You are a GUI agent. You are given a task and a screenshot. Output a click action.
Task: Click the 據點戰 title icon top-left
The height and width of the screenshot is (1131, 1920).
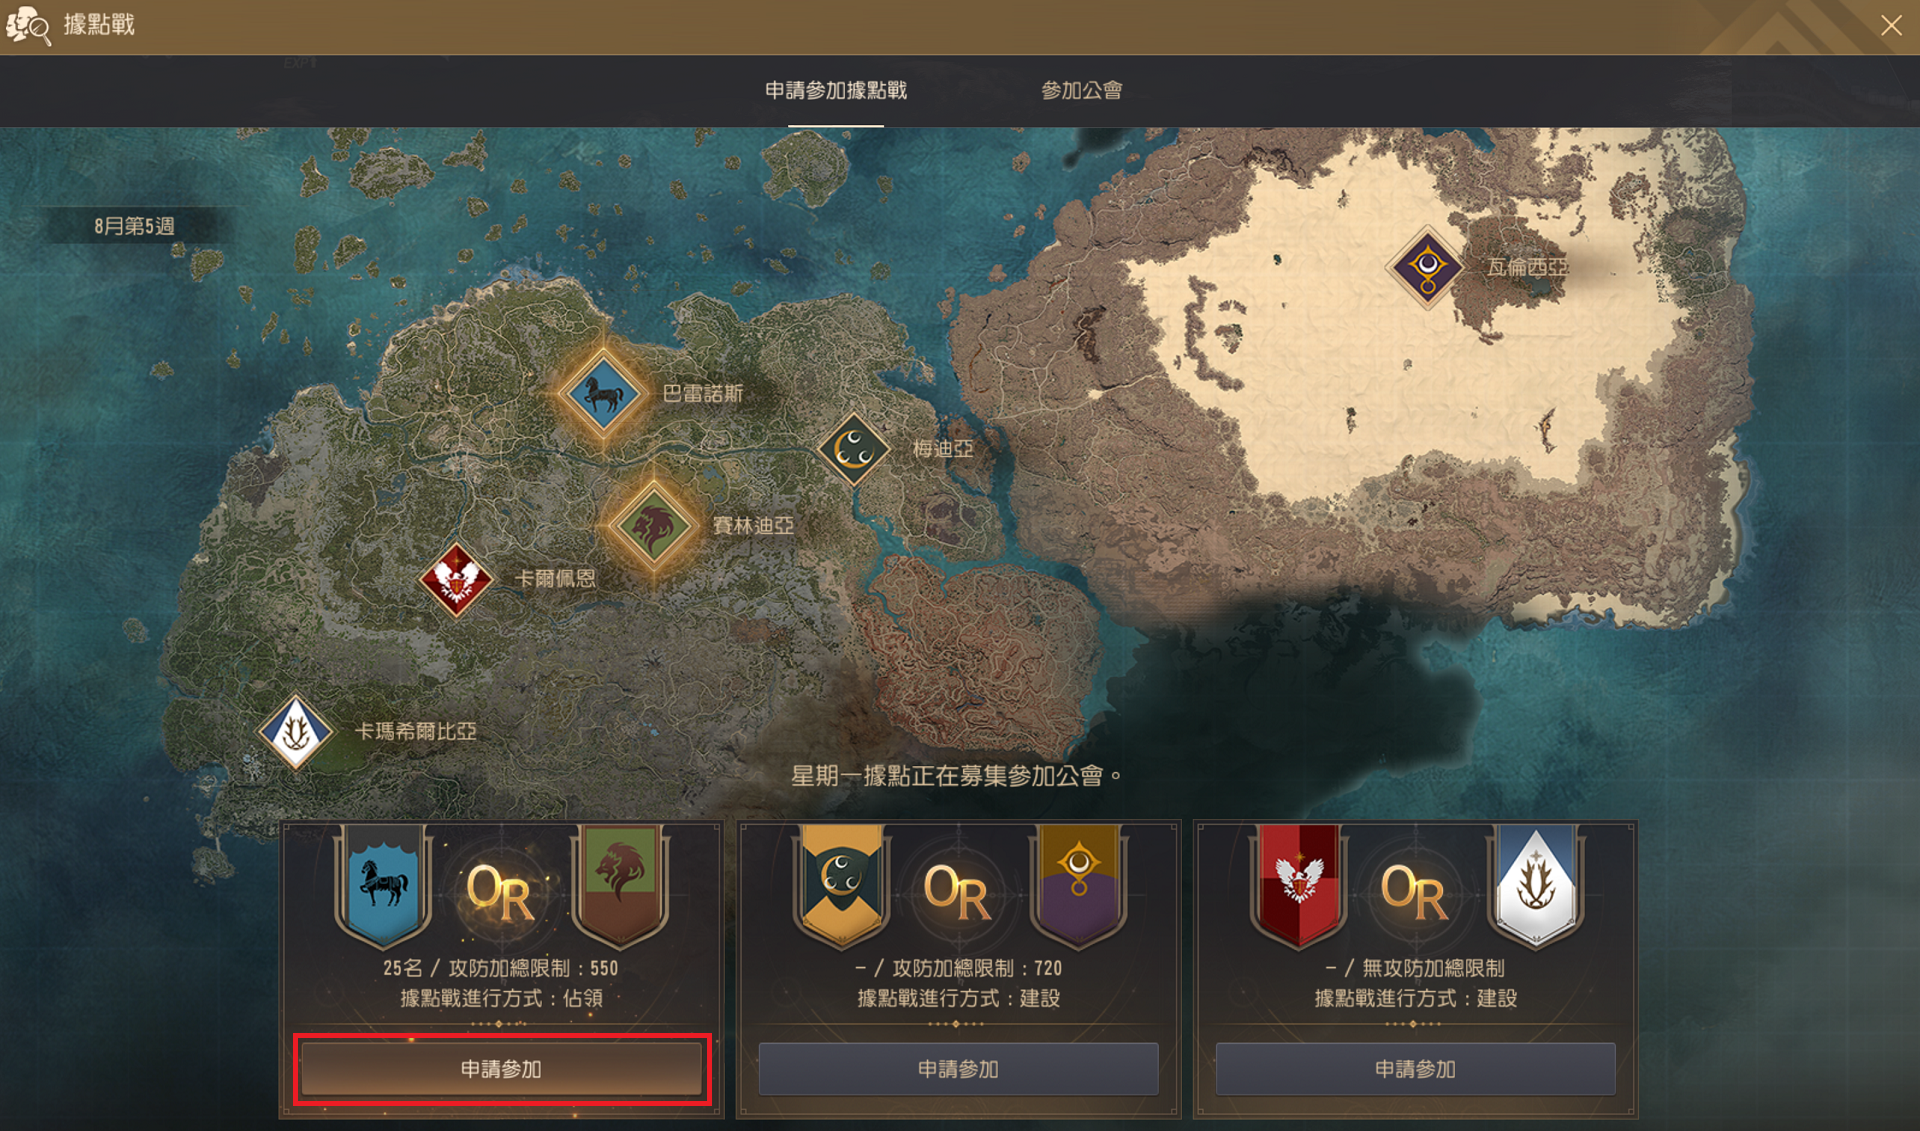tap(27, 26)
